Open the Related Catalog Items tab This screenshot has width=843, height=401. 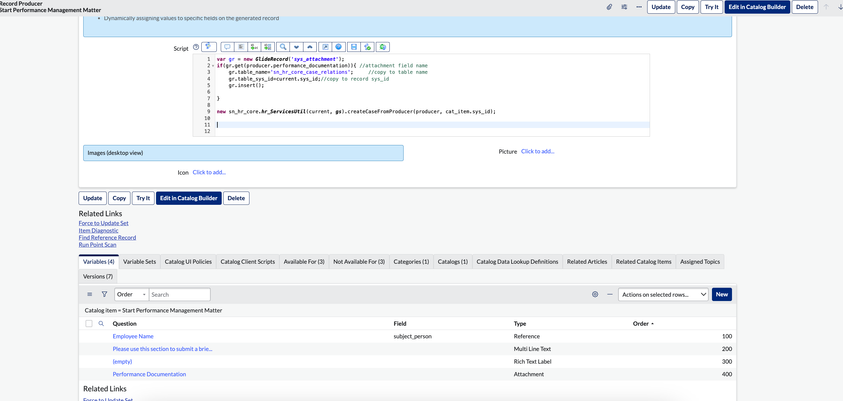pyautogui.click(x=644, y=262)
